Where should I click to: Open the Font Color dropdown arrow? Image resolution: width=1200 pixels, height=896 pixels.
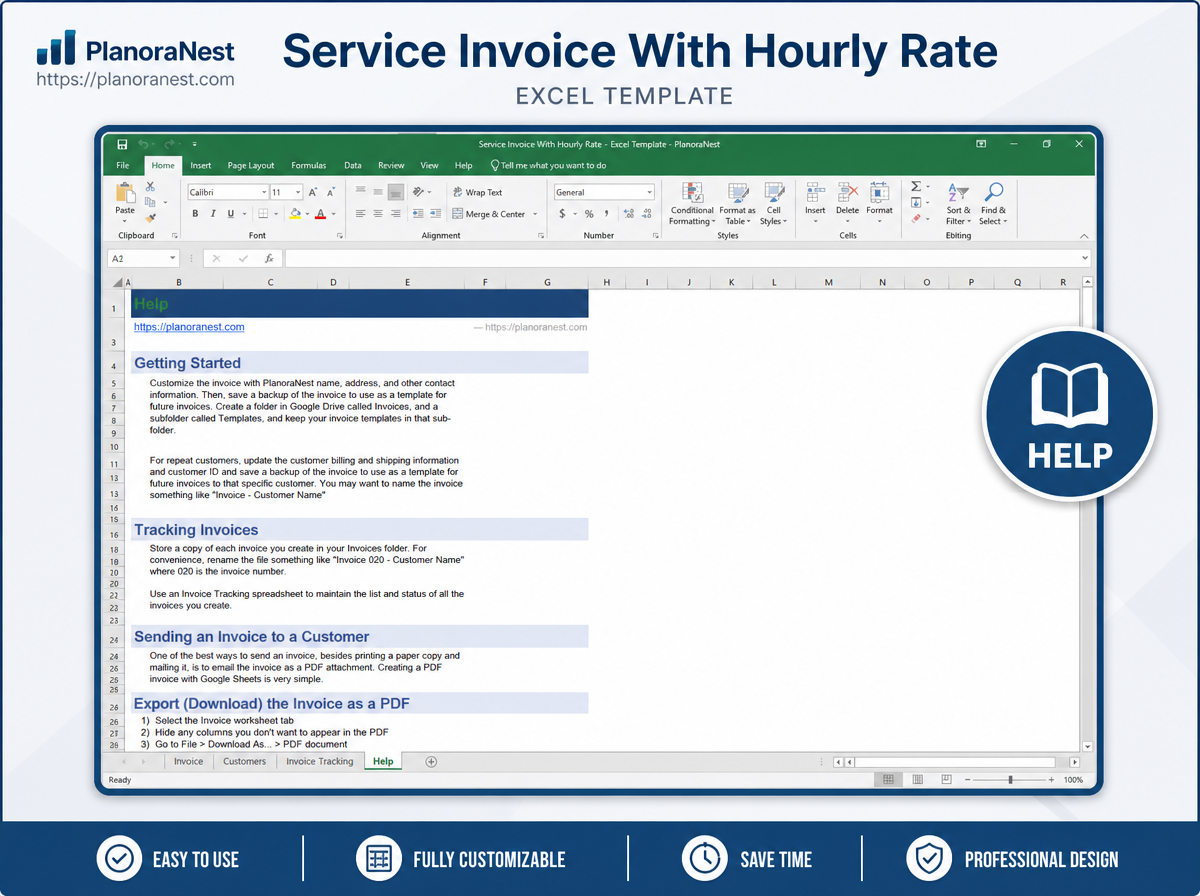tap(332, 214)
